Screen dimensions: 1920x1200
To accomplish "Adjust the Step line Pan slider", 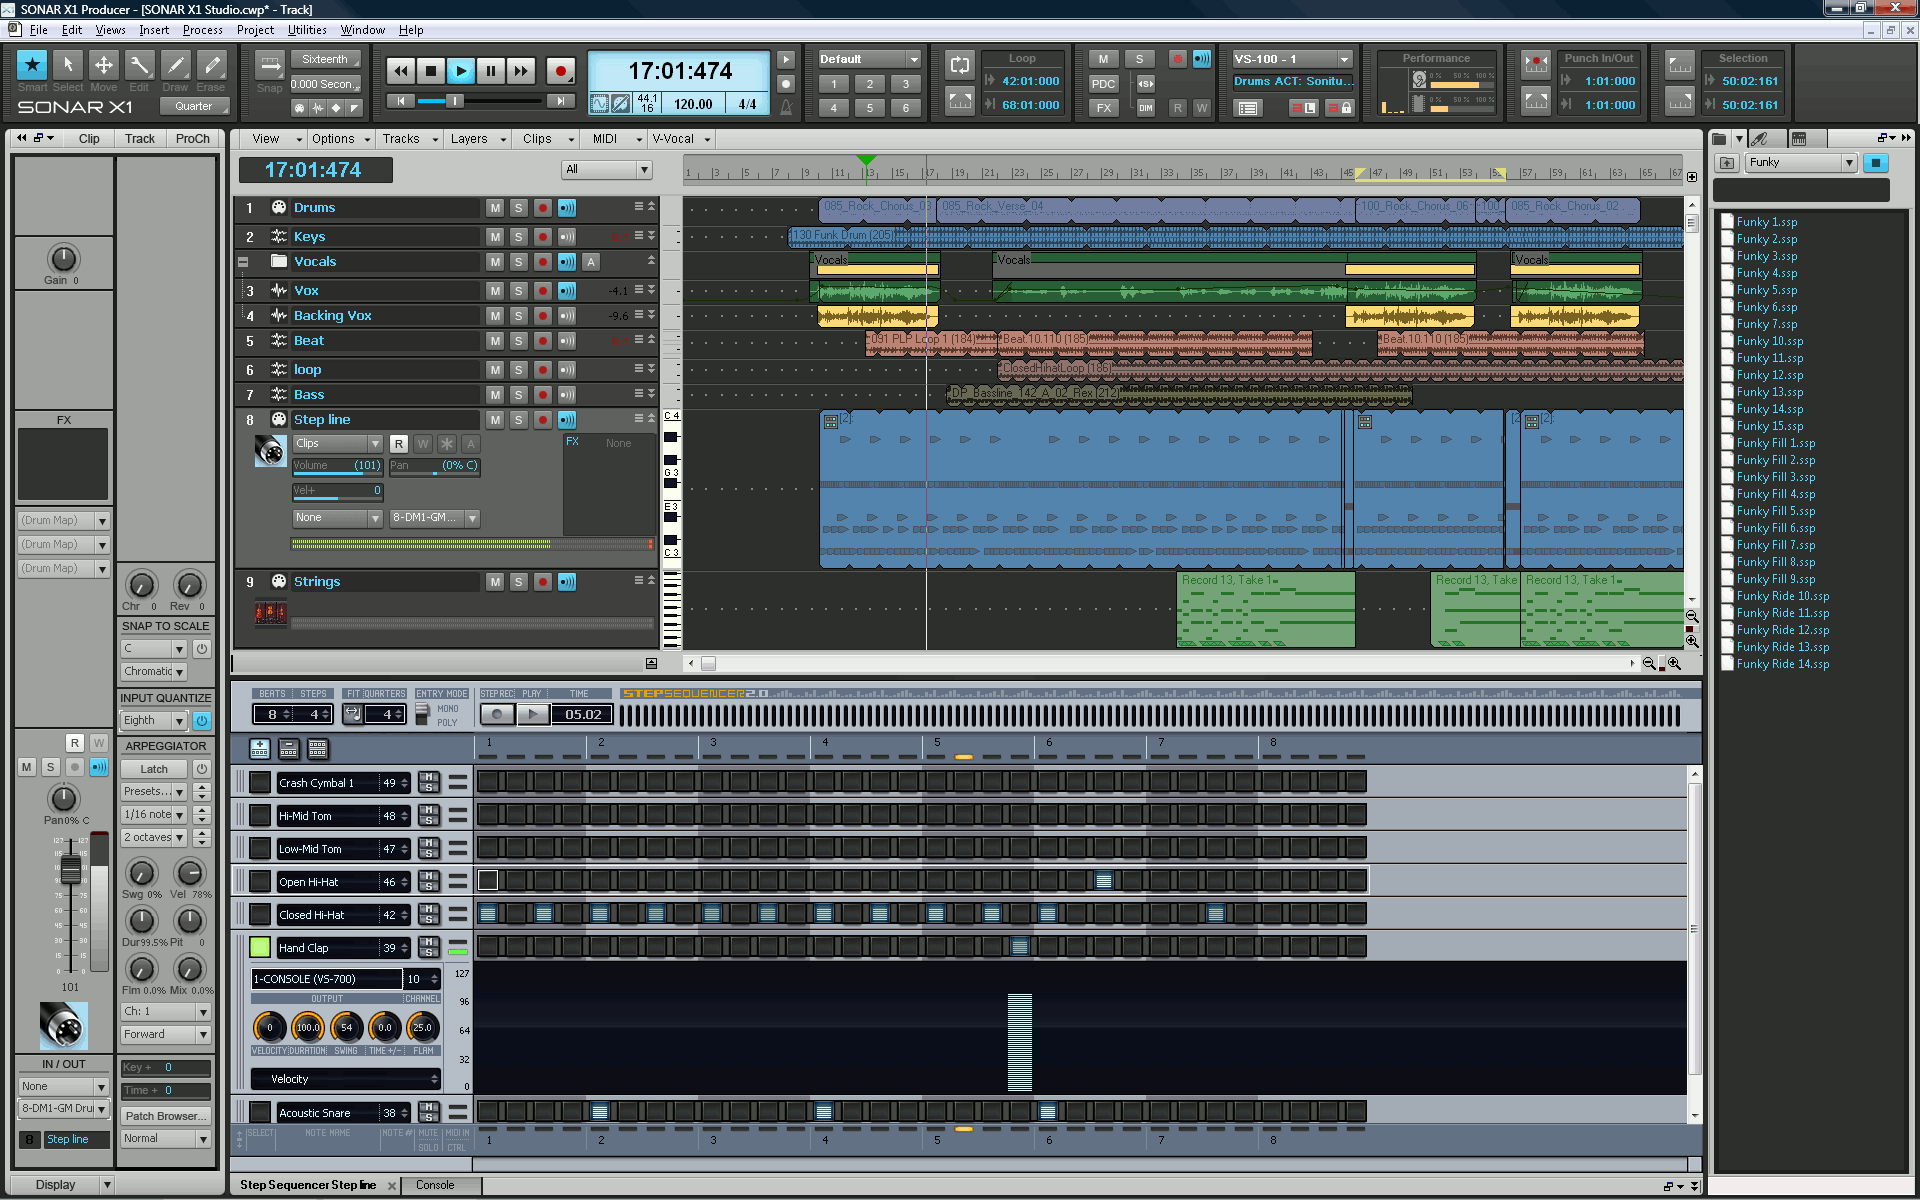I will pyautogui.click(x=434, y=466).
